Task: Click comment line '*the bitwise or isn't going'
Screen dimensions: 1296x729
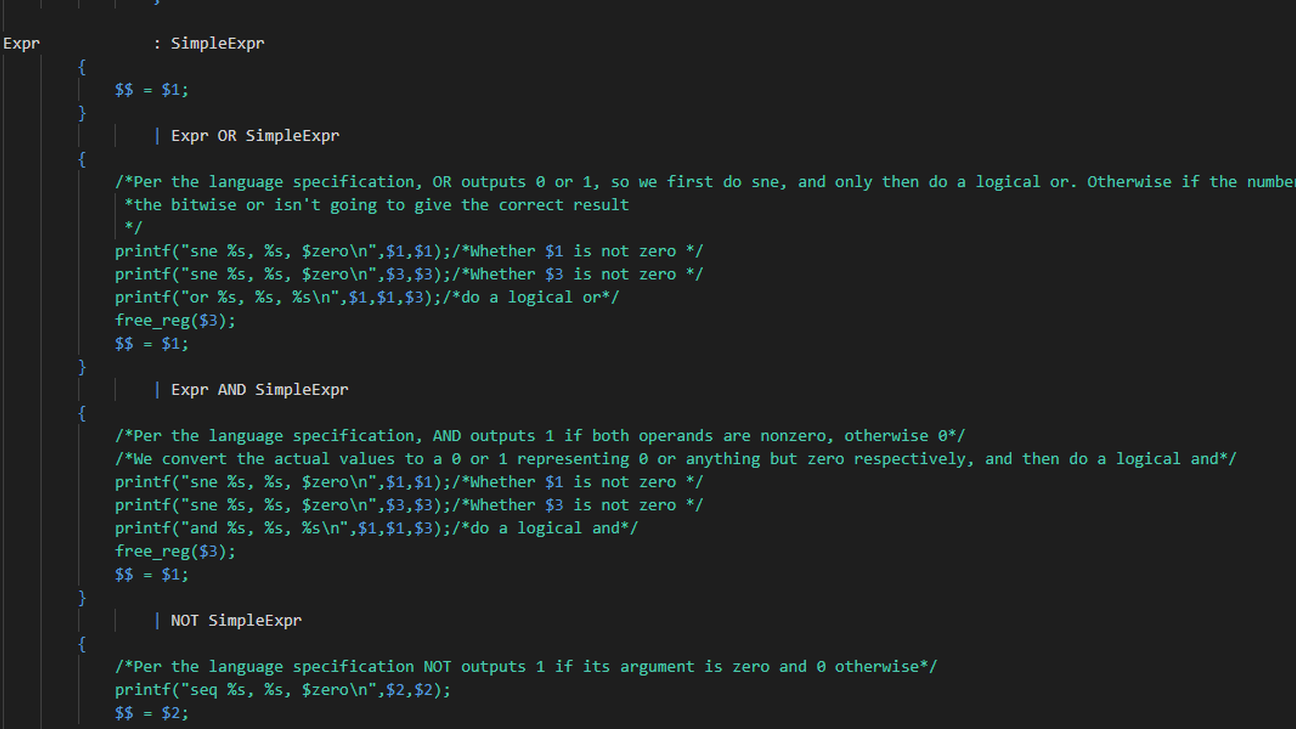Action: click(x=377, y=205)
